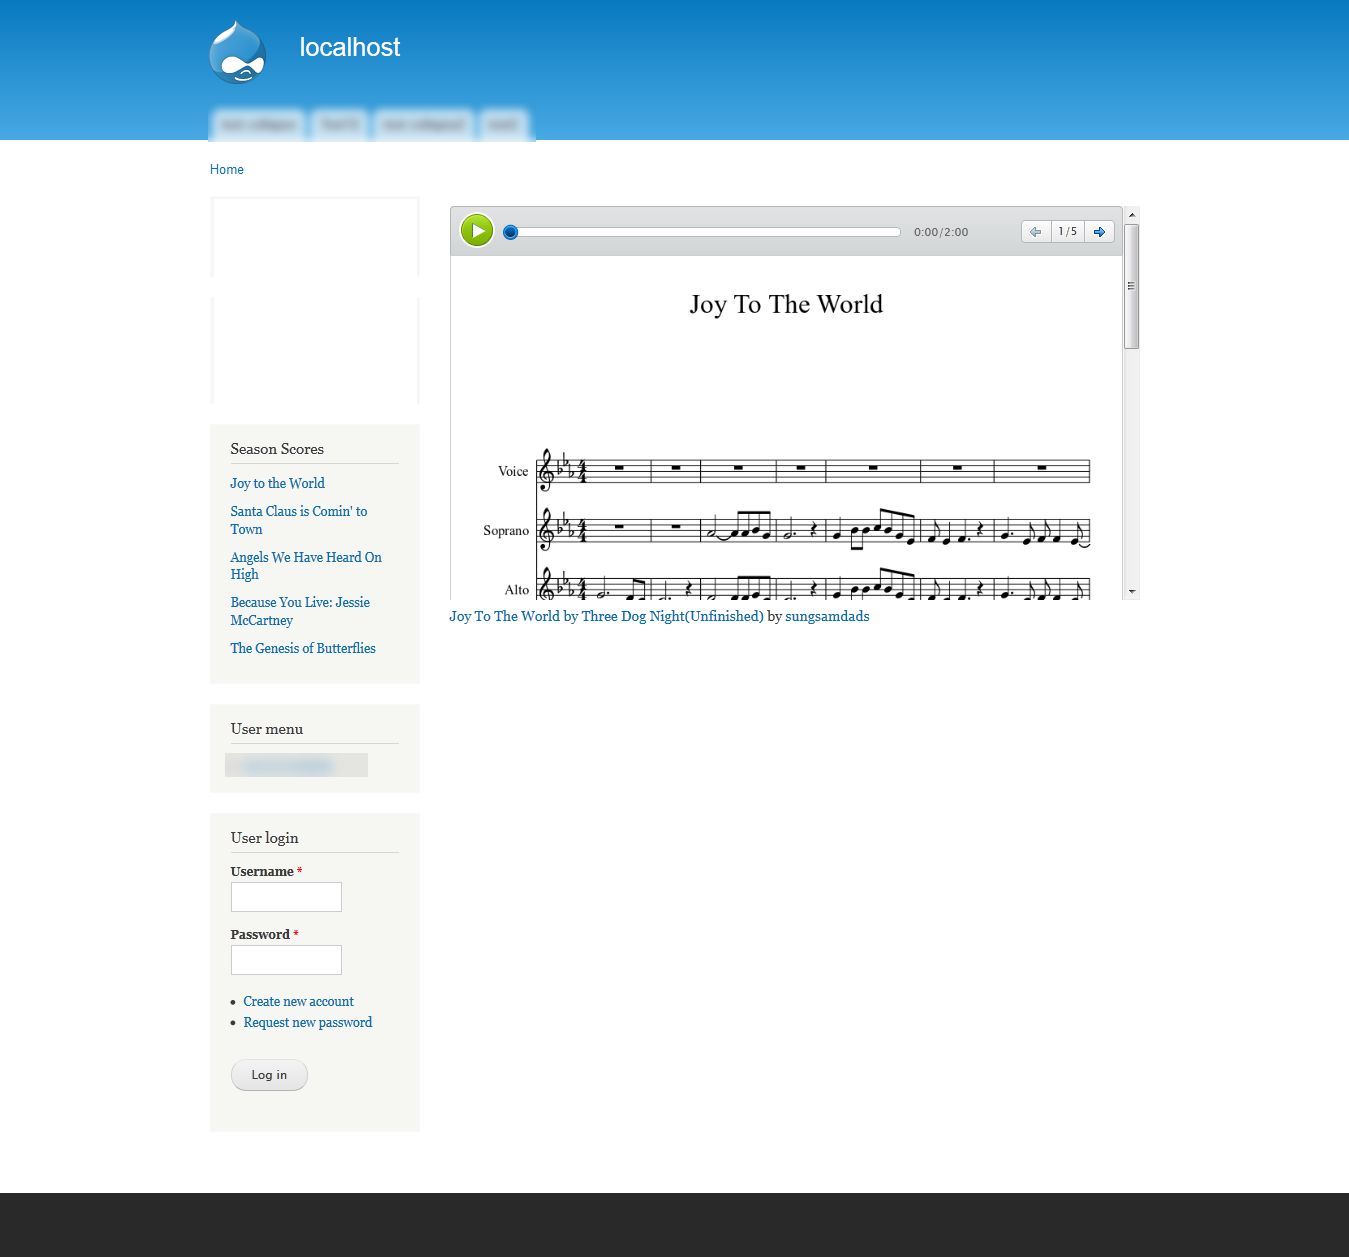
Task: Click Create new account link
Action: coord(298,1001)
